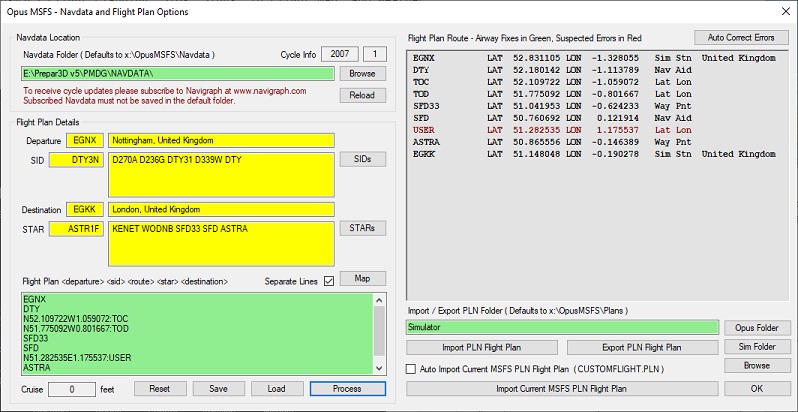The width and height of the screenshot is (798, 412).
Task: Open the STARs list
Action: click(363, 228)
